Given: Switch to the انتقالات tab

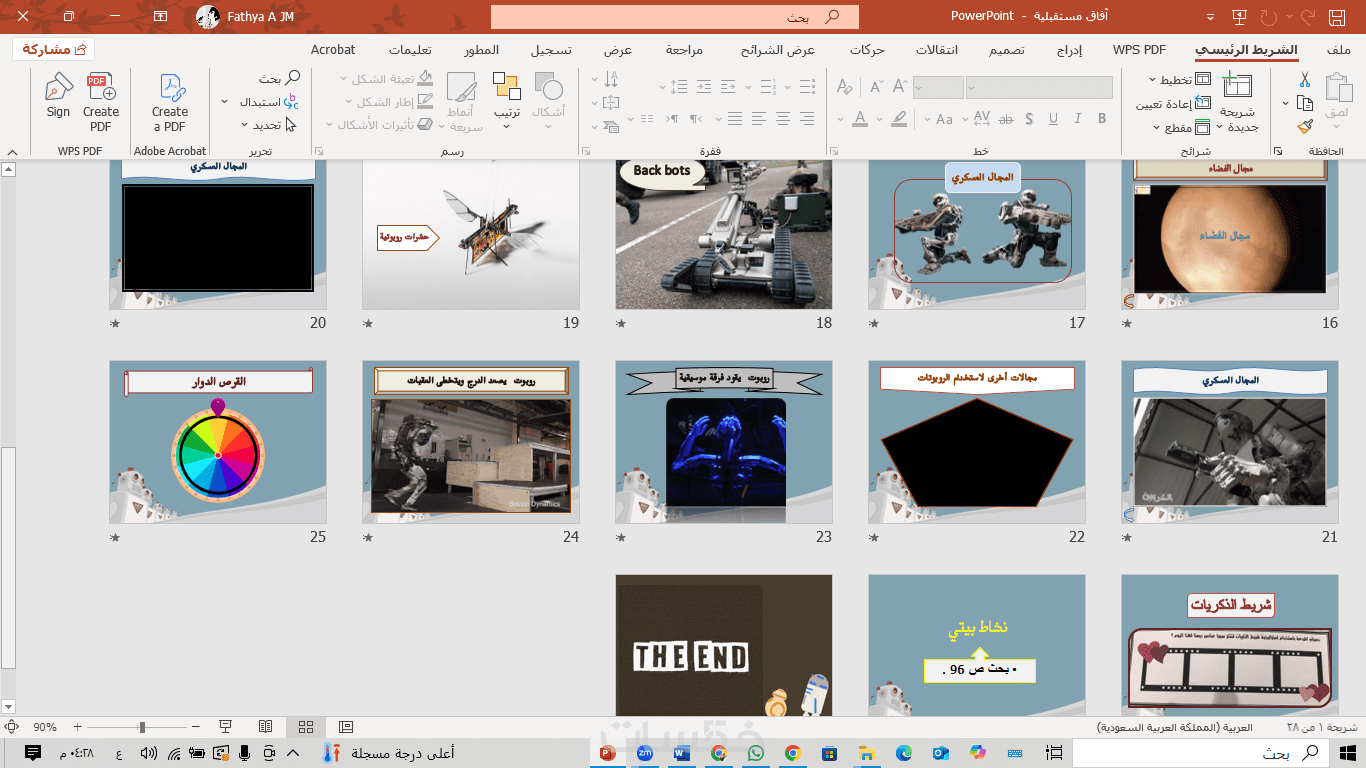Looking at the screenshot, I should pos(937,50).
